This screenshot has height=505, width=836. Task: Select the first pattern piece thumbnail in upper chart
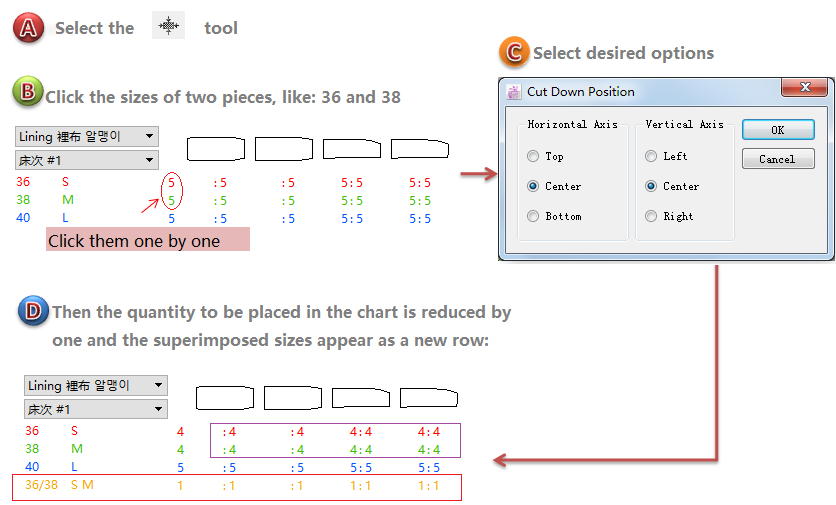click(216, 150)
